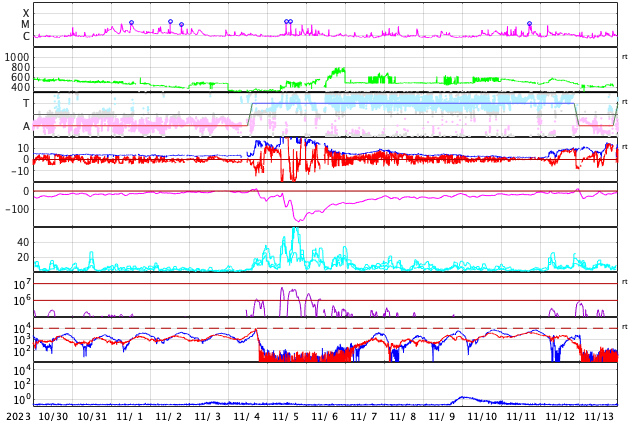
Task: Select the 11/ 5 date label
Action: click(286, 417)
